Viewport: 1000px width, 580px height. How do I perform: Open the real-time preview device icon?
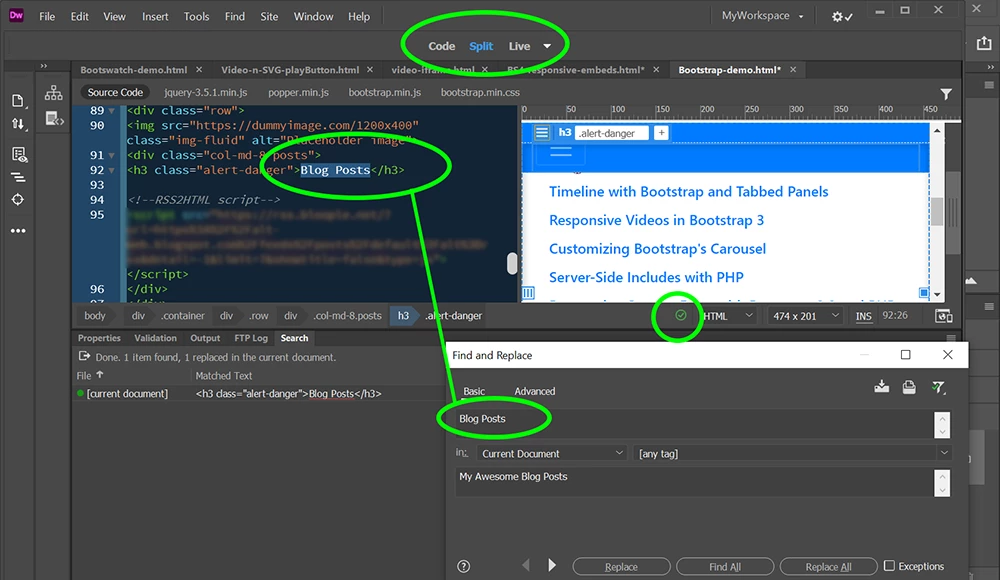pyautogui.click(x=943, y=316)
